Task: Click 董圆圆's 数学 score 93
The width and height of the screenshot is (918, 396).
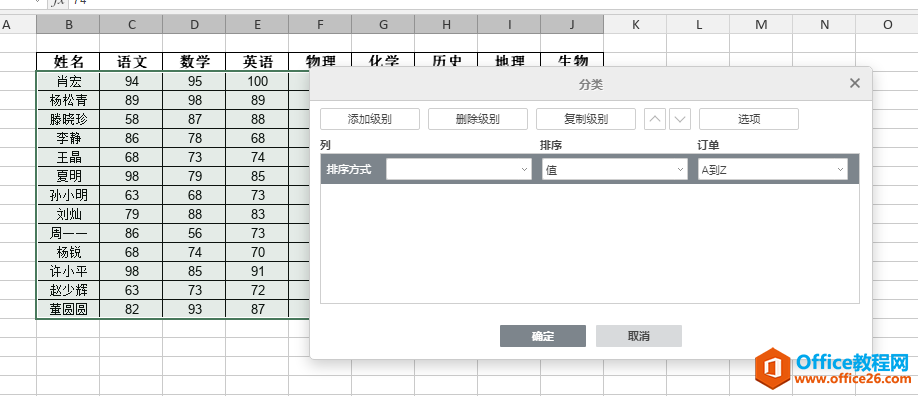Action: (195, 309)
